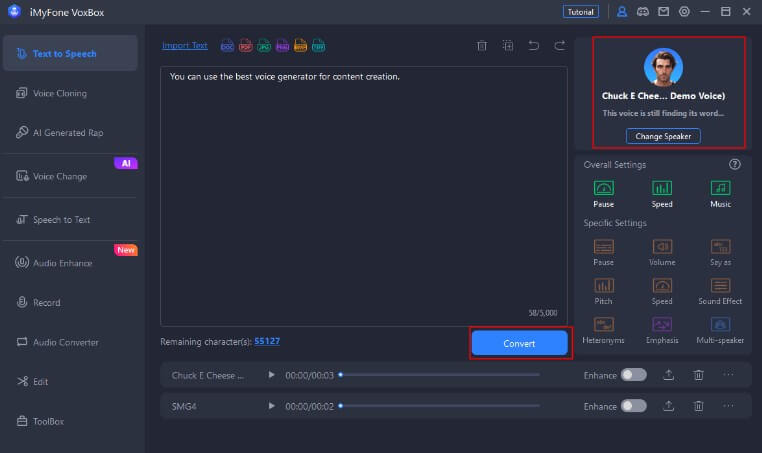Open the Multi-speaker setting
The image size is (762, 453).
[x=720, y=330]
